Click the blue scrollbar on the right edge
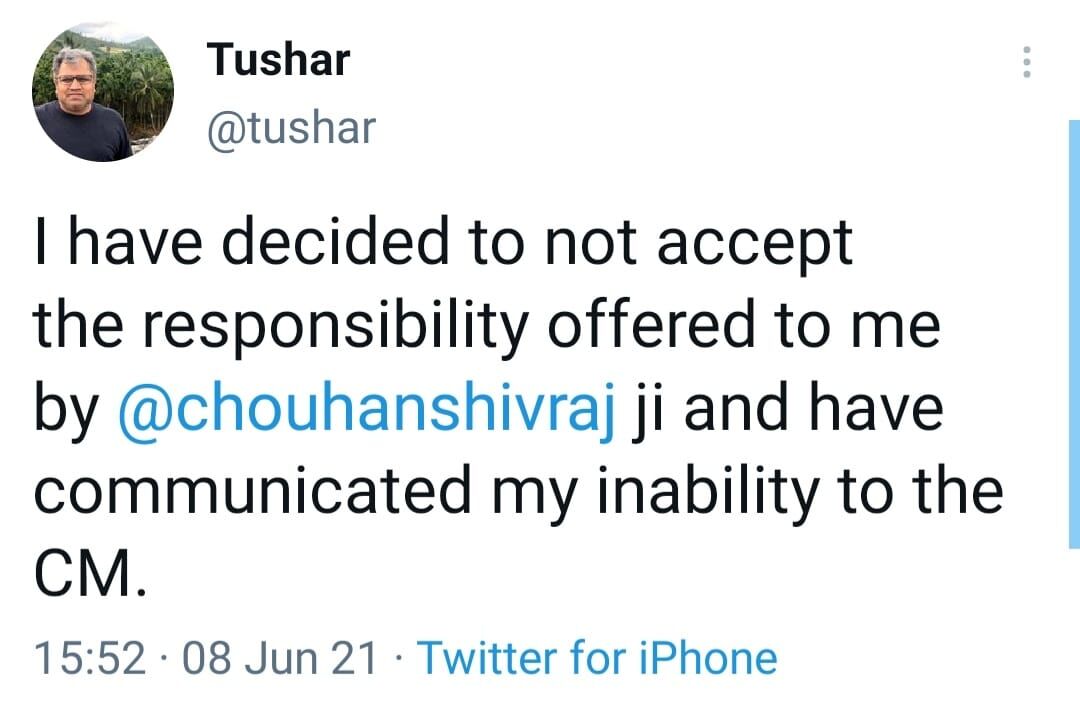 tap(1073, 330)
